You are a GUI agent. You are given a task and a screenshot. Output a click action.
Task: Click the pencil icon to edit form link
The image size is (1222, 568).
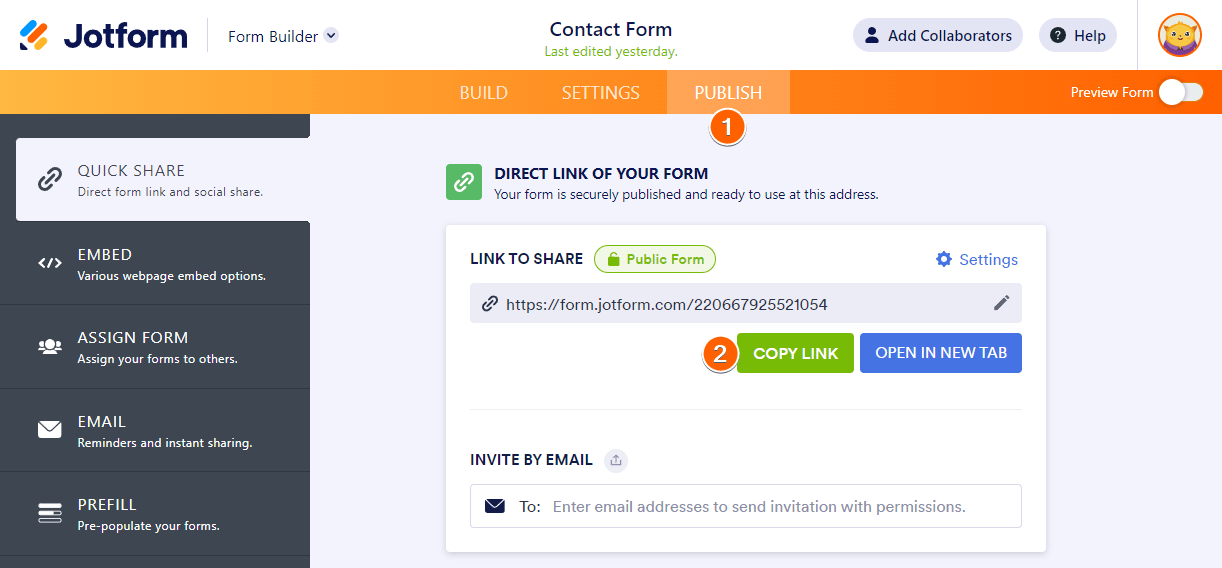[x=1001, y=303]
